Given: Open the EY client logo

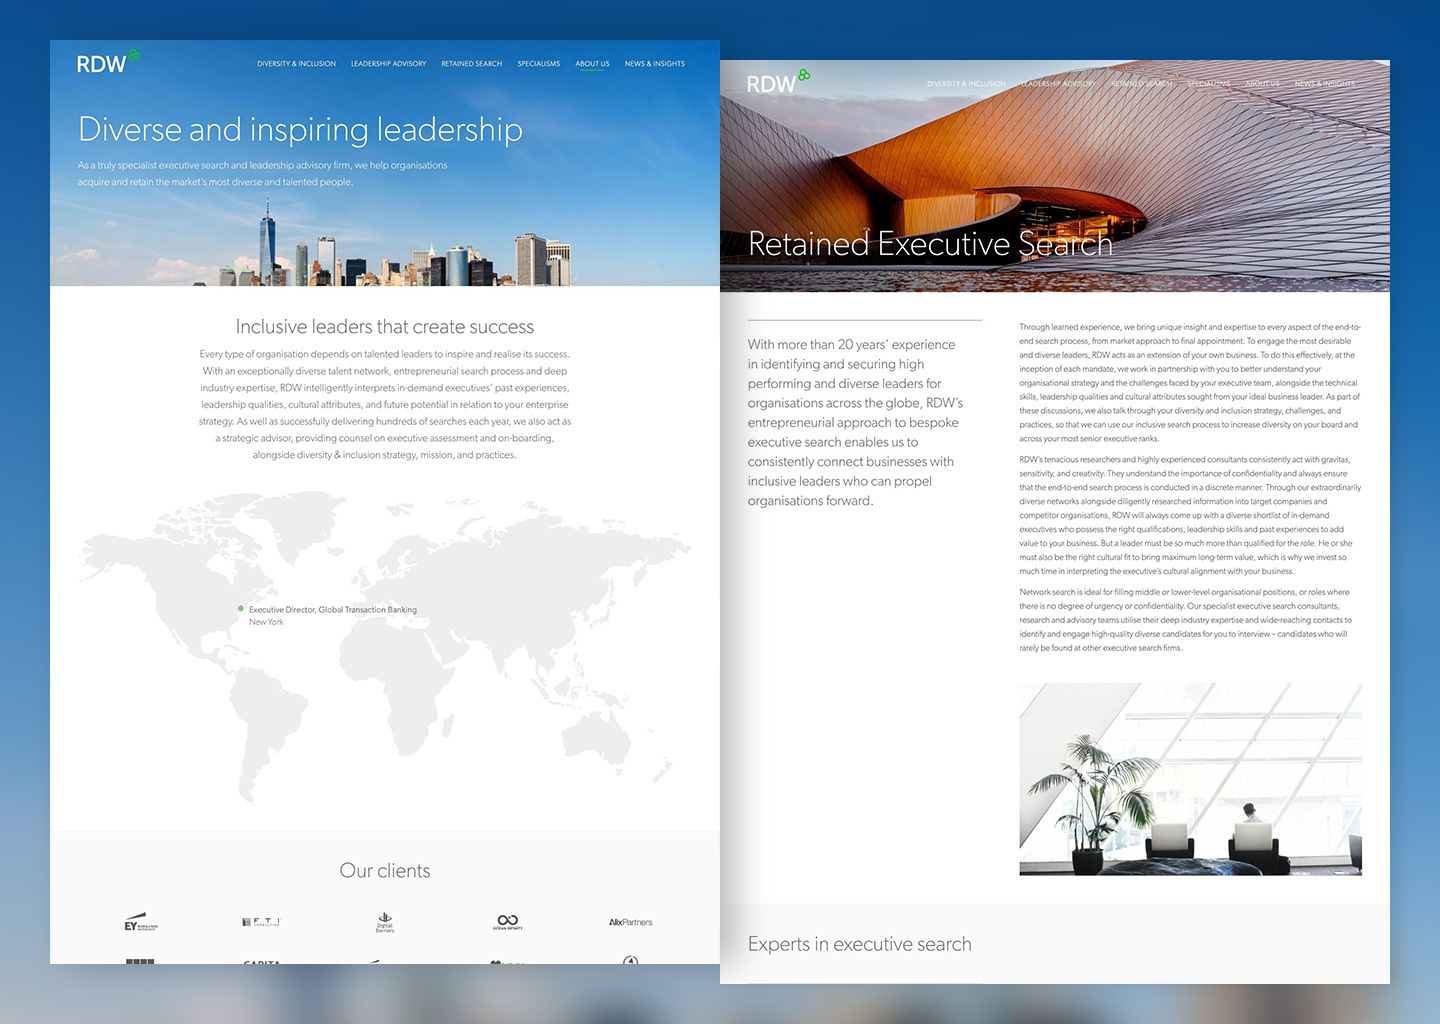Looking at the screenshot, I should pos(140,922).
